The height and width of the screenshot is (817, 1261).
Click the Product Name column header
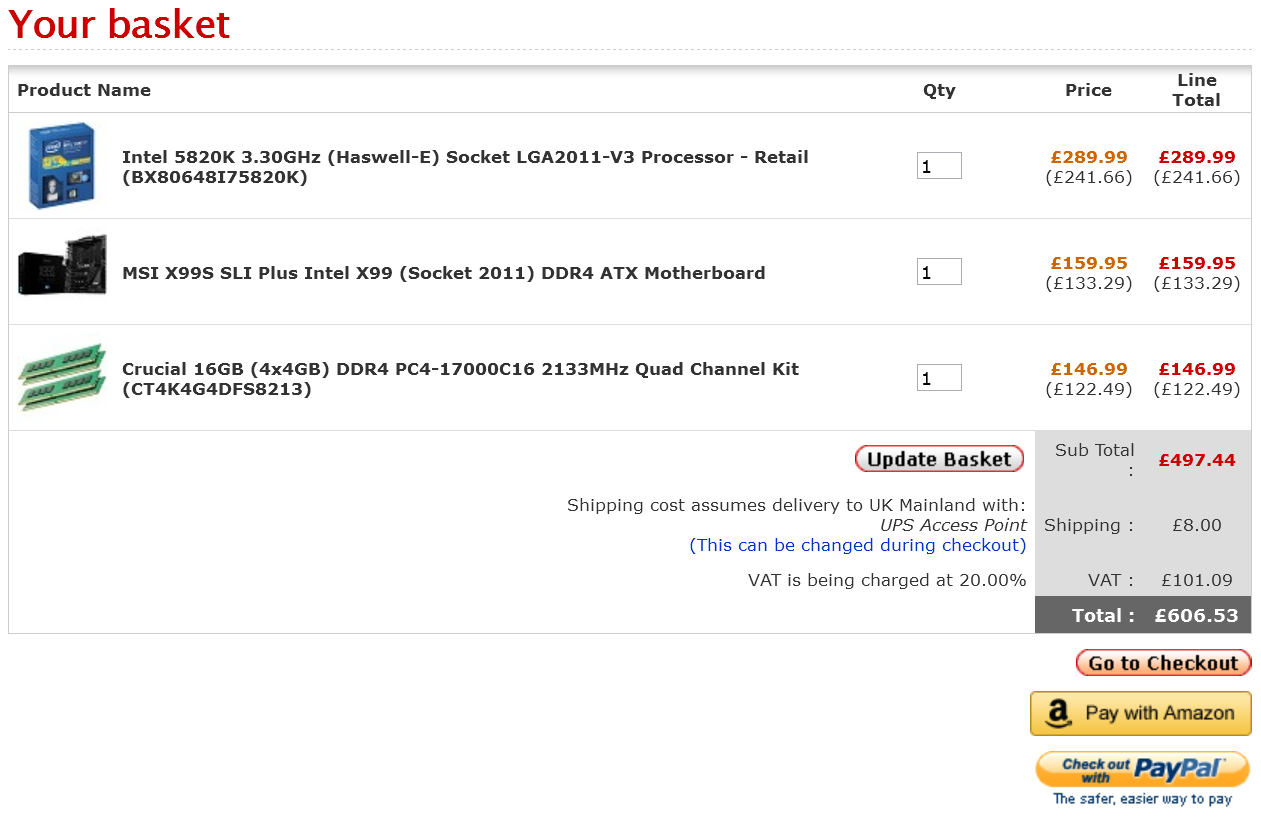click(84, 90)
